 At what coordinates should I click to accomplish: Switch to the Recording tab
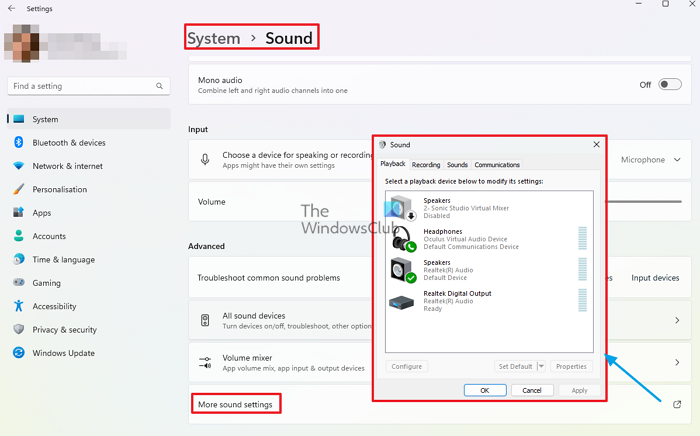coord(426,165)
